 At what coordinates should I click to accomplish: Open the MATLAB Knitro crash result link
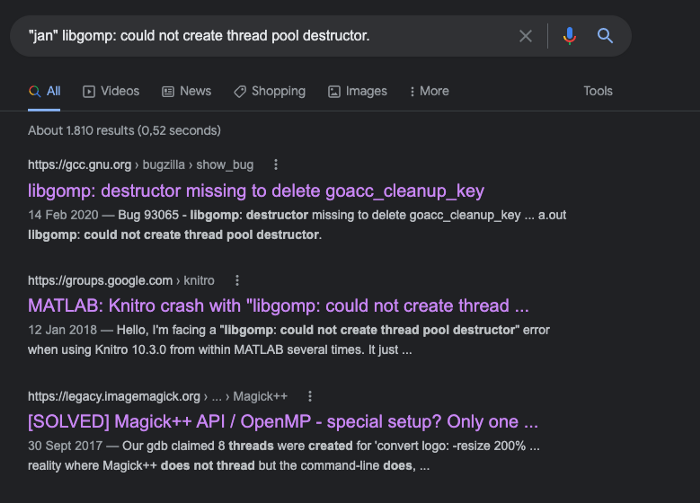pyautogui.click(x=278, y=306)
